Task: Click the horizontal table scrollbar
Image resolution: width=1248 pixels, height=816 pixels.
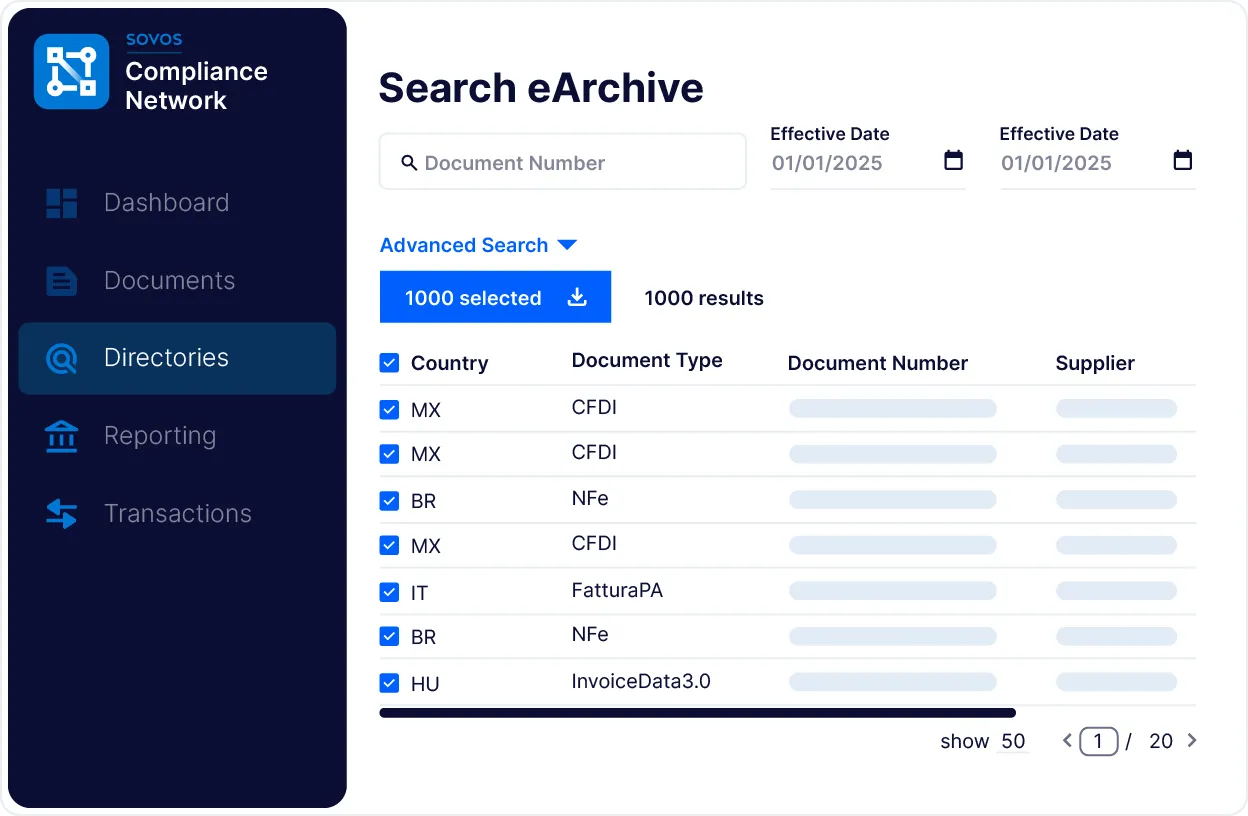Action: click(697, 713)
